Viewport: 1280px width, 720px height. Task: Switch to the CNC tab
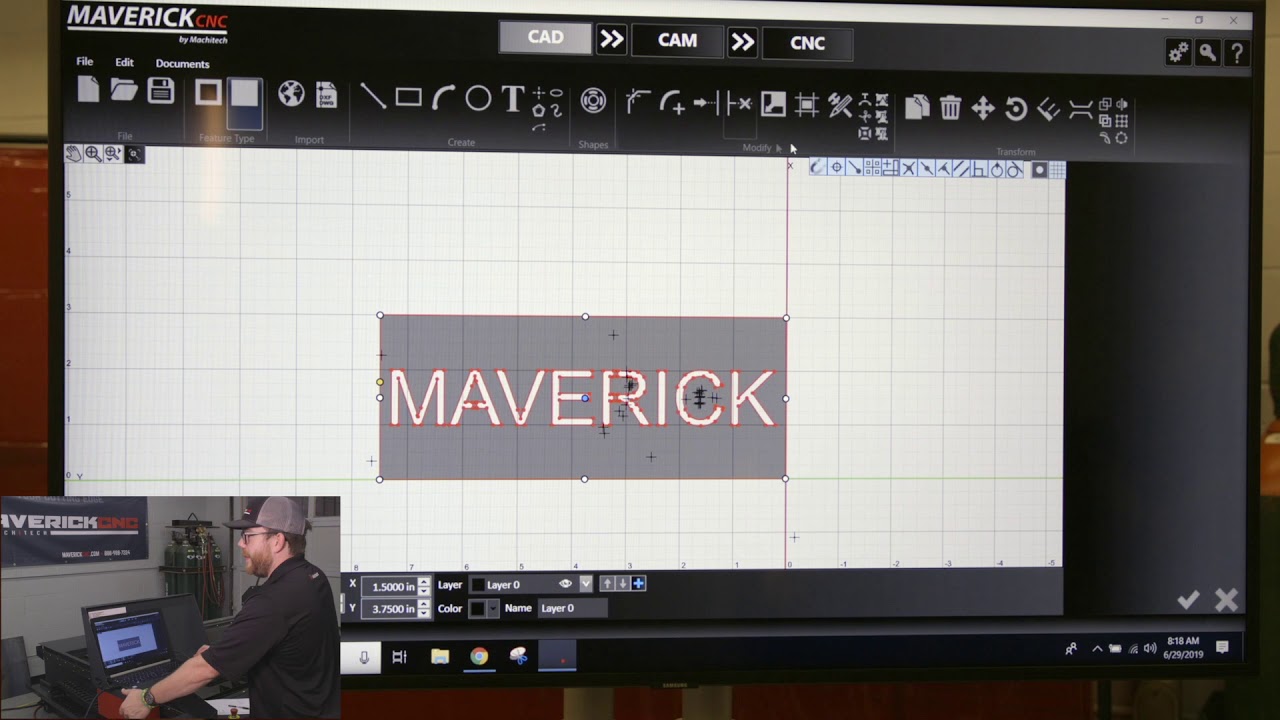807,43
